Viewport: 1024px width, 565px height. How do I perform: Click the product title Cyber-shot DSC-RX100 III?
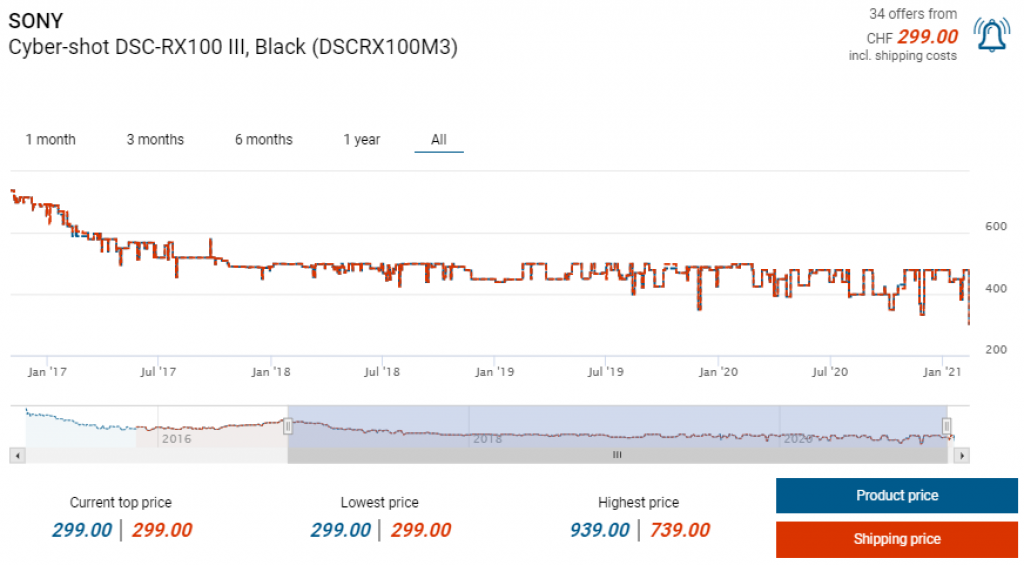233,47
